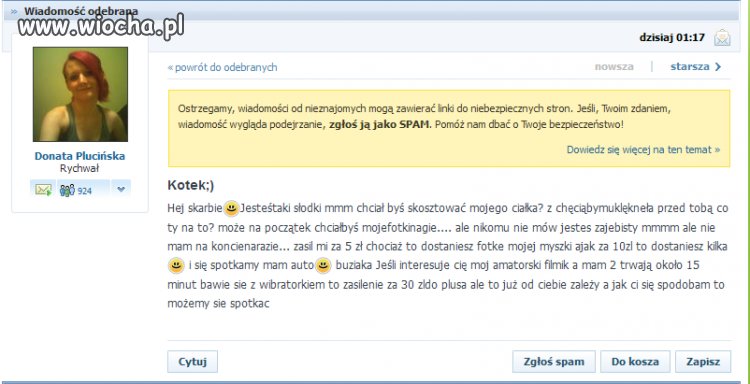This screenshot has width=750, height=384.
Task: Click the envelope icon beside the message time
Action: click(x=722, y=38)
